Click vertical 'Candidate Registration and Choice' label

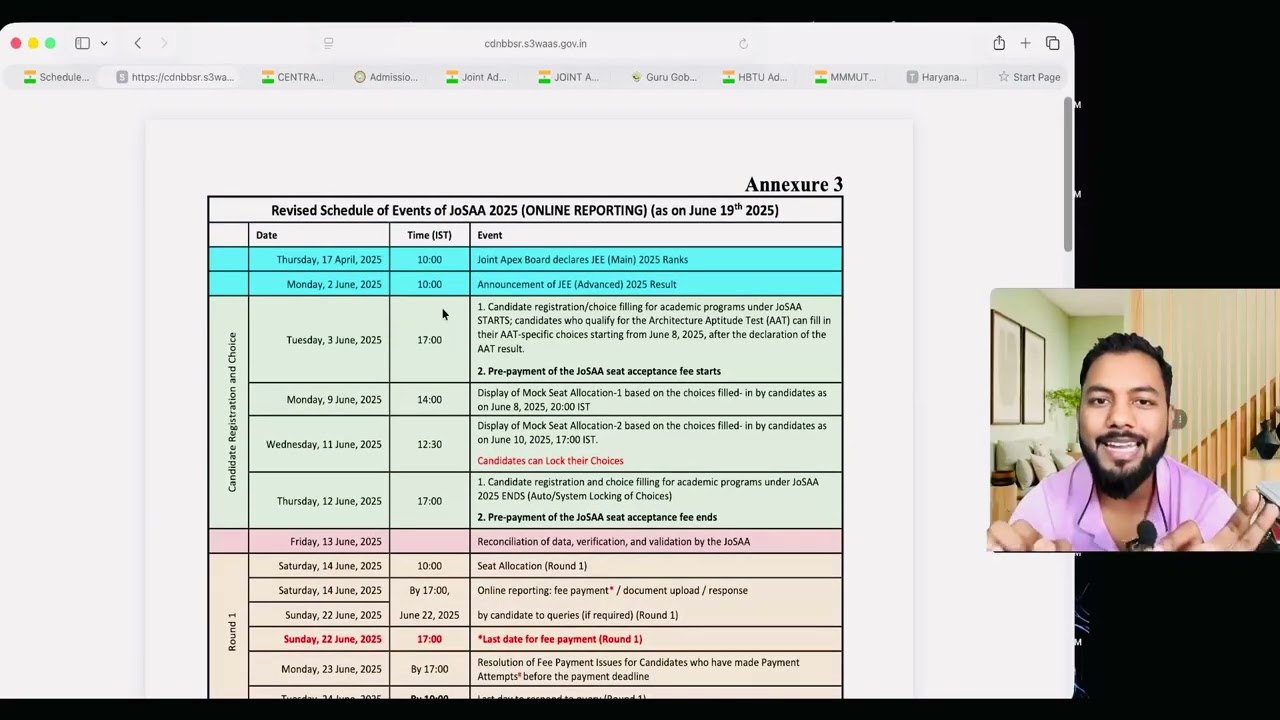click(x=232, y=412)
